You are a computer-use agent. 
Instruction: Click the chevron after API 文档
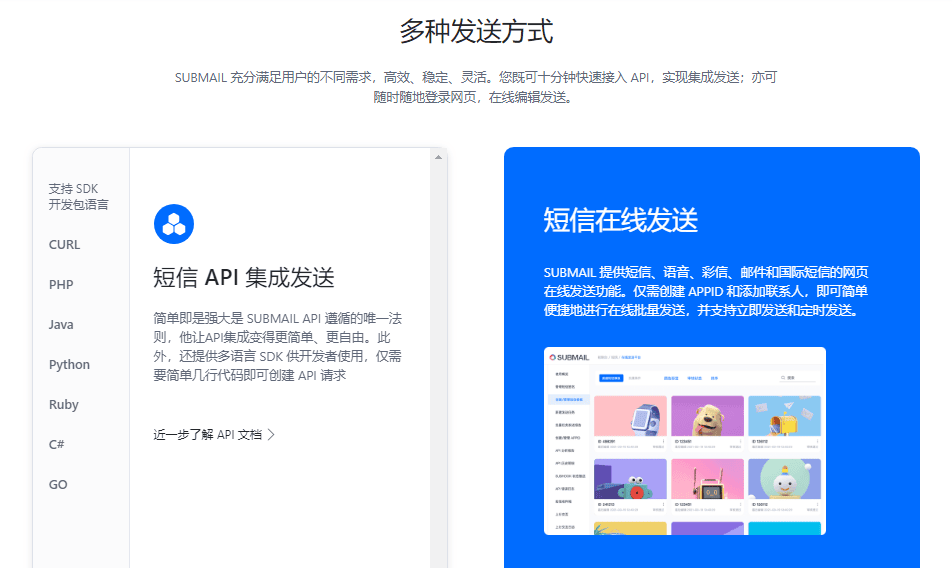pyautogui.click(x=271, y=434)
